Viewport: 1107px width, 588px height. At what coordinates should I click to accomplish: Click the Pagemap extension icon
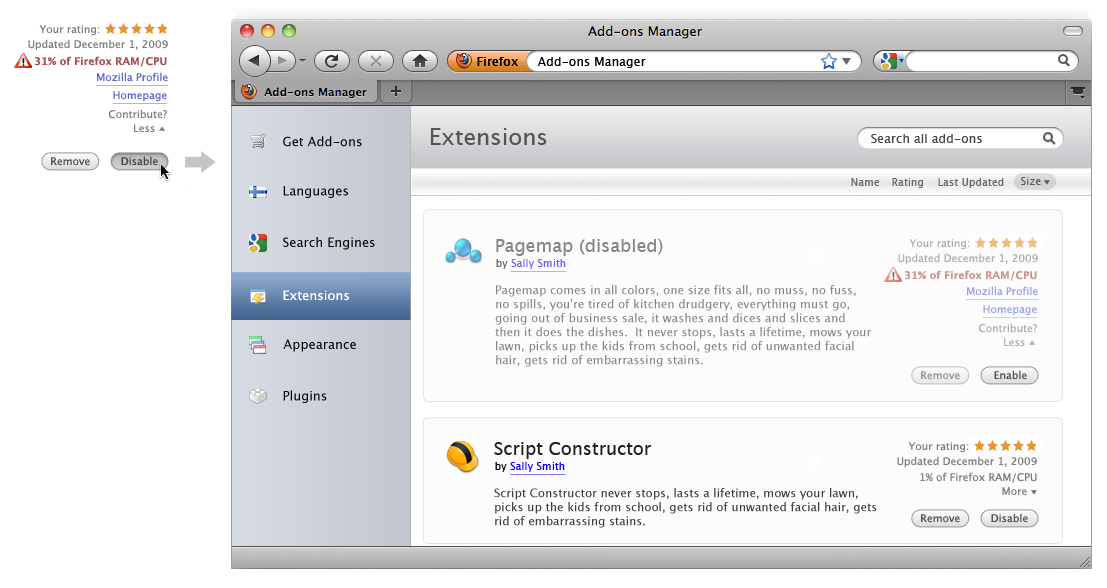[463, 251]
